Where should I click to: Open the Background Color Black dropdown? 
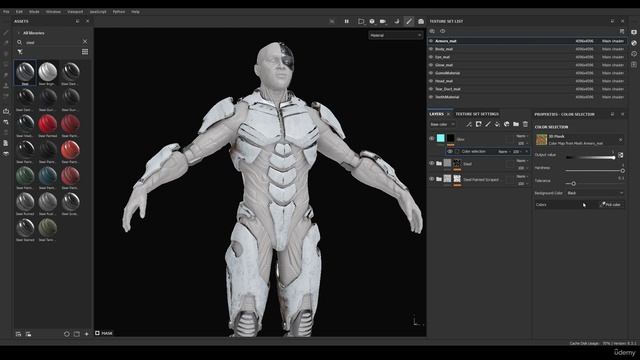(x=595, y=193)
